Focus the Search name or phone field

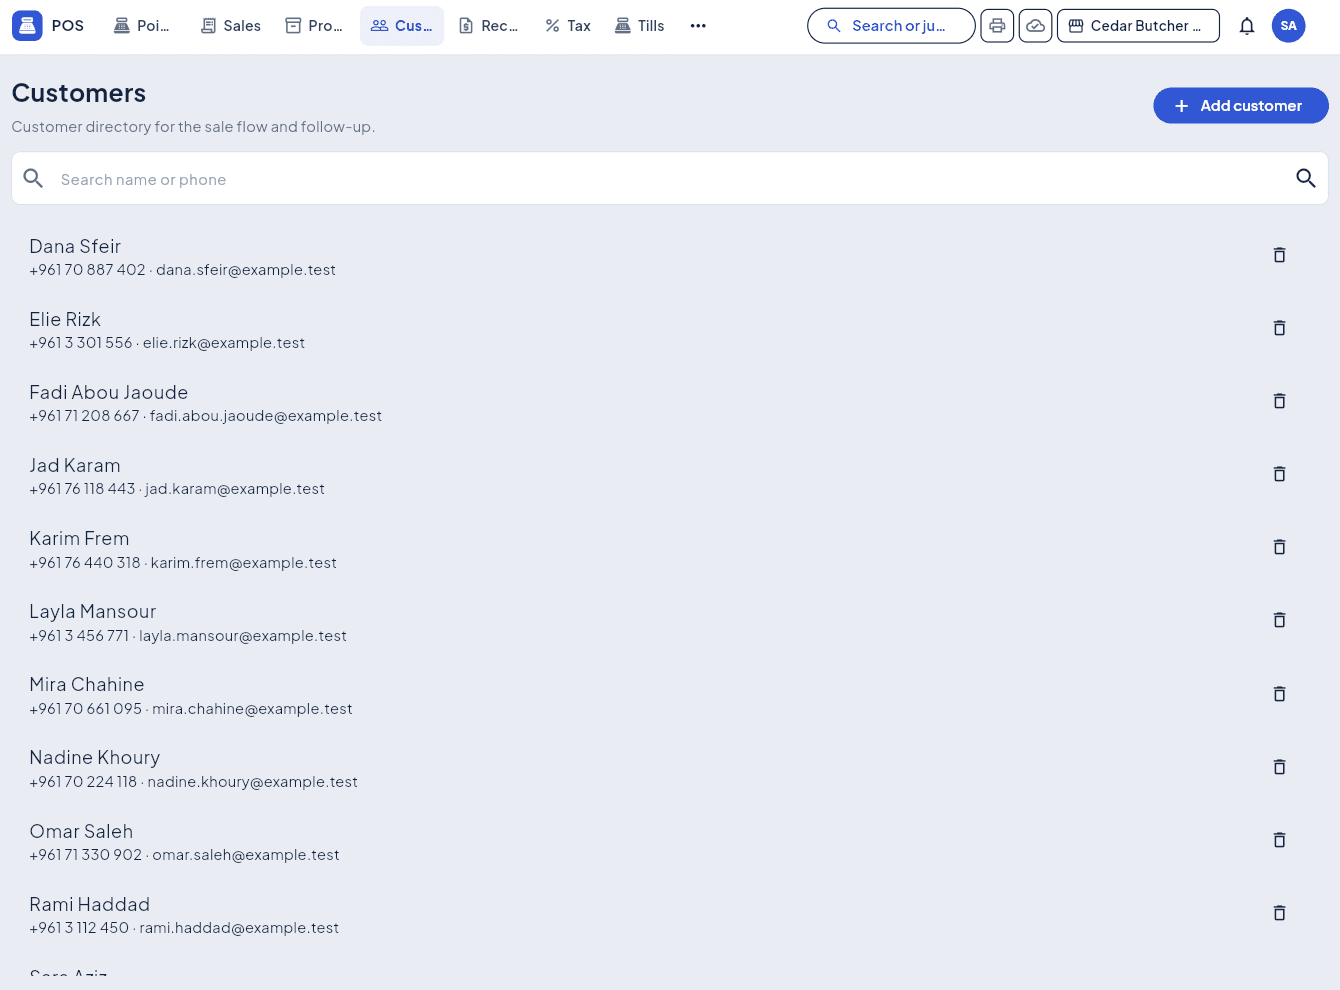[x=670, y=179]
